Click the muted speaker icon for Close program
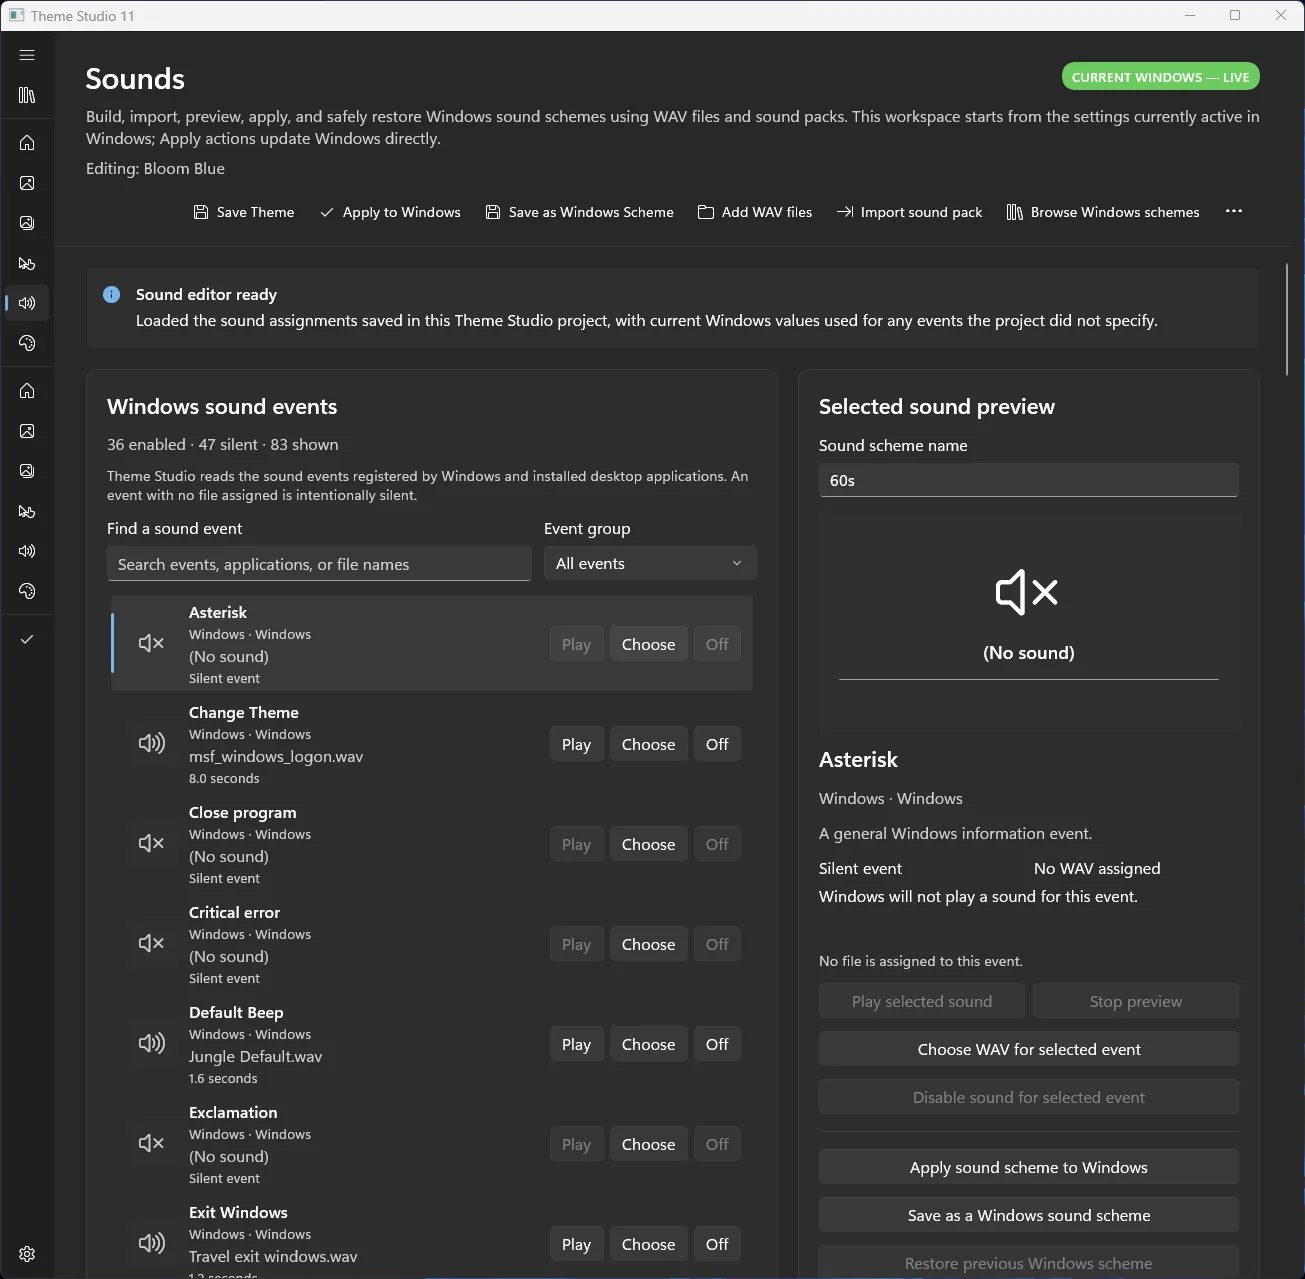The image size is (1305, 1279). (x=151, y=843)
